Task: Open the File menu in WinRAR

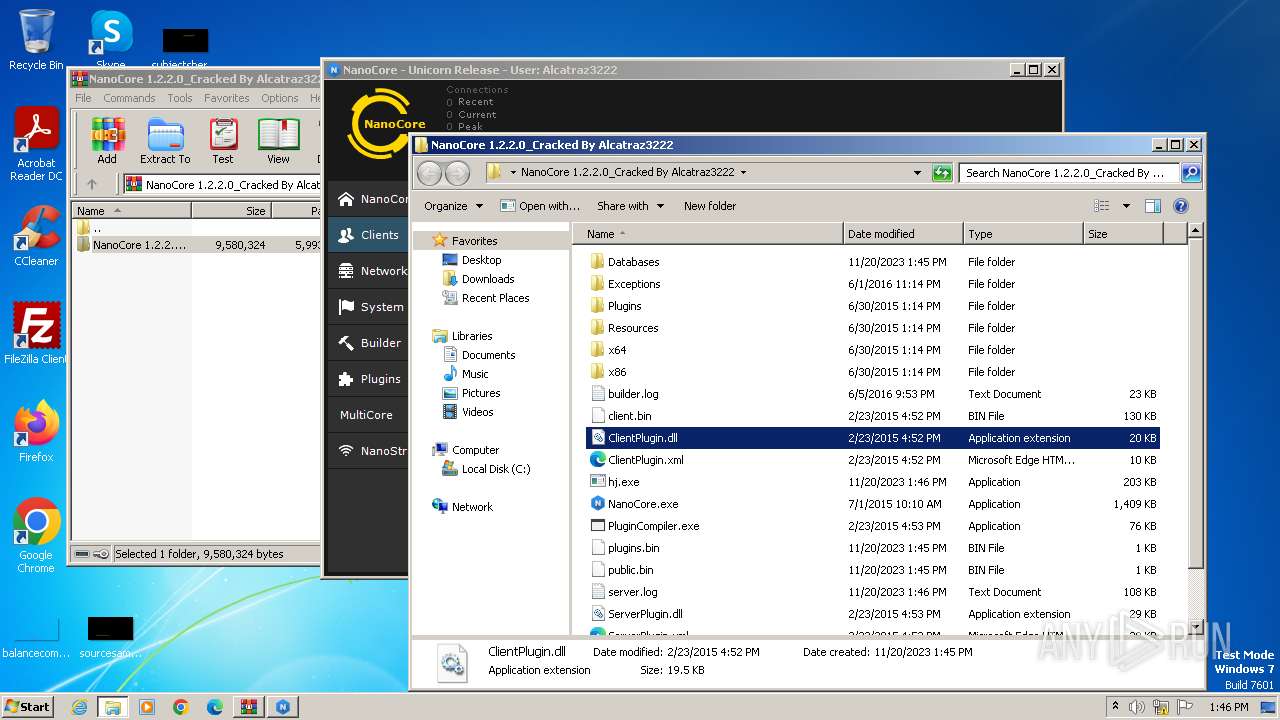Action: 83,98
